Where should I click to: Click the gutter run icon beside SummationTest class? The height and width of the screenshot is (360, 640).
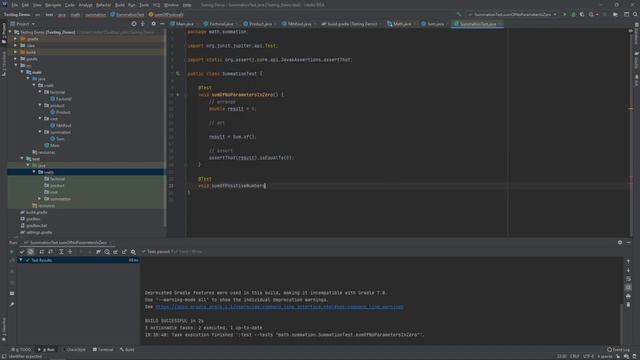coord(178,74)
